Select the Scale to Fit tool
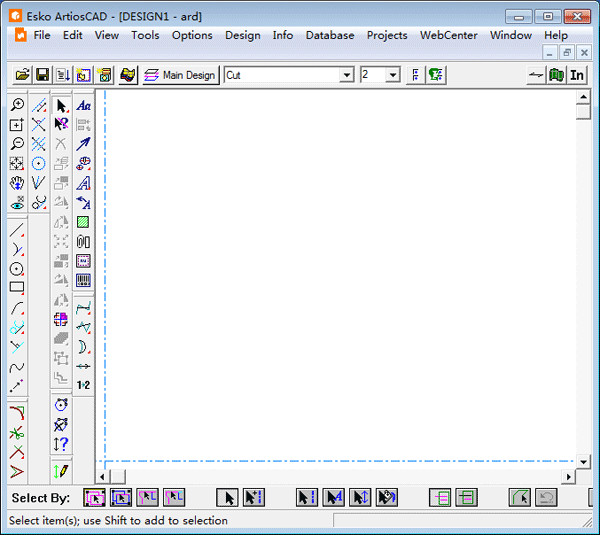 coord(17,163)
